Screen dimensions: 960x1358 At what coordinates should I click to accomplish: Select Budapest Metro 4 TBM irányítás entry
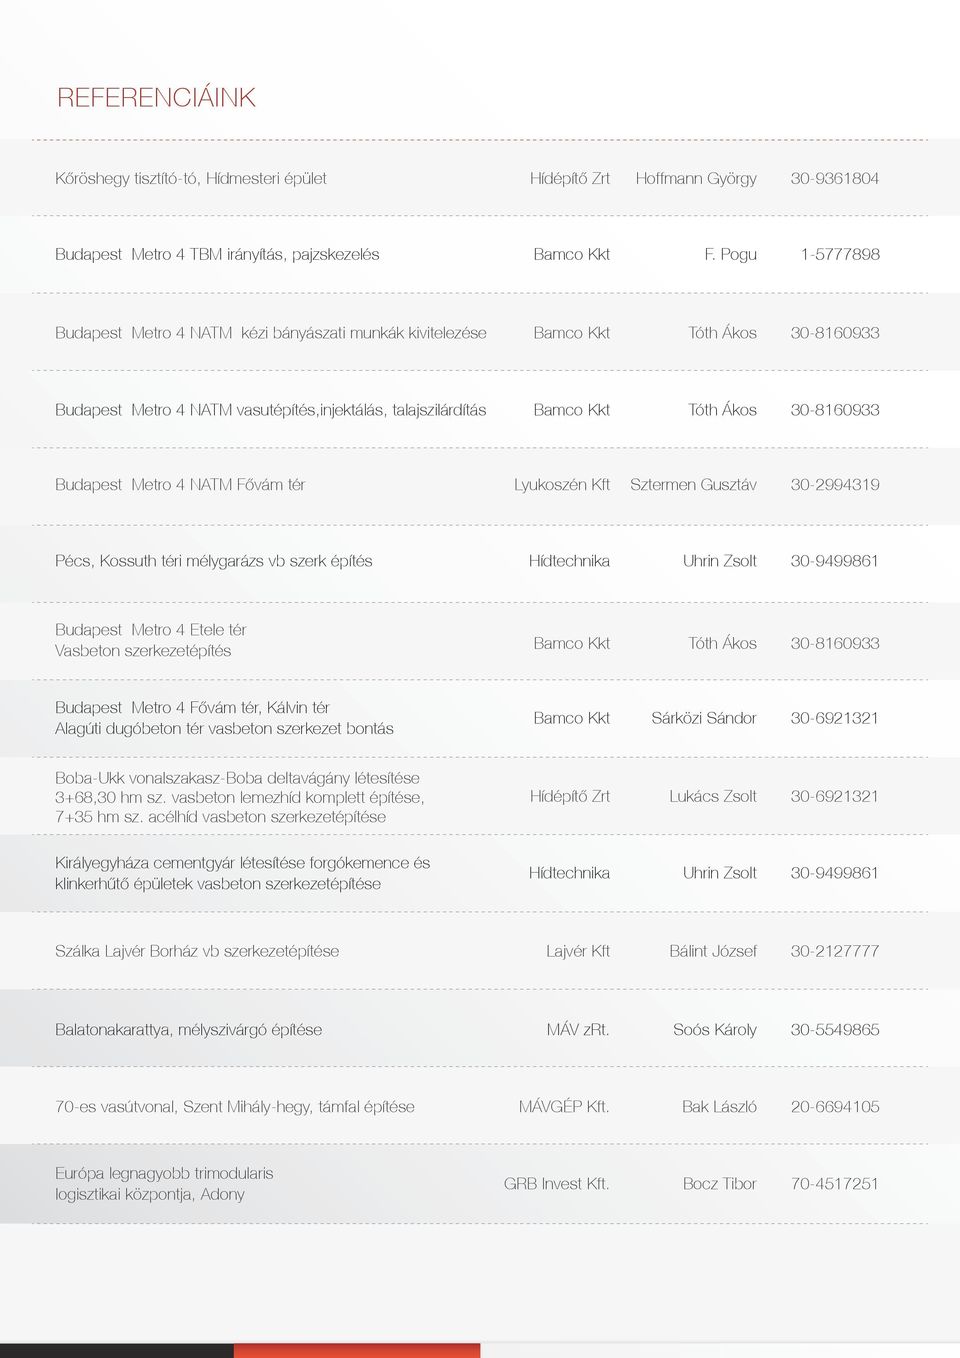pos(217,255)
